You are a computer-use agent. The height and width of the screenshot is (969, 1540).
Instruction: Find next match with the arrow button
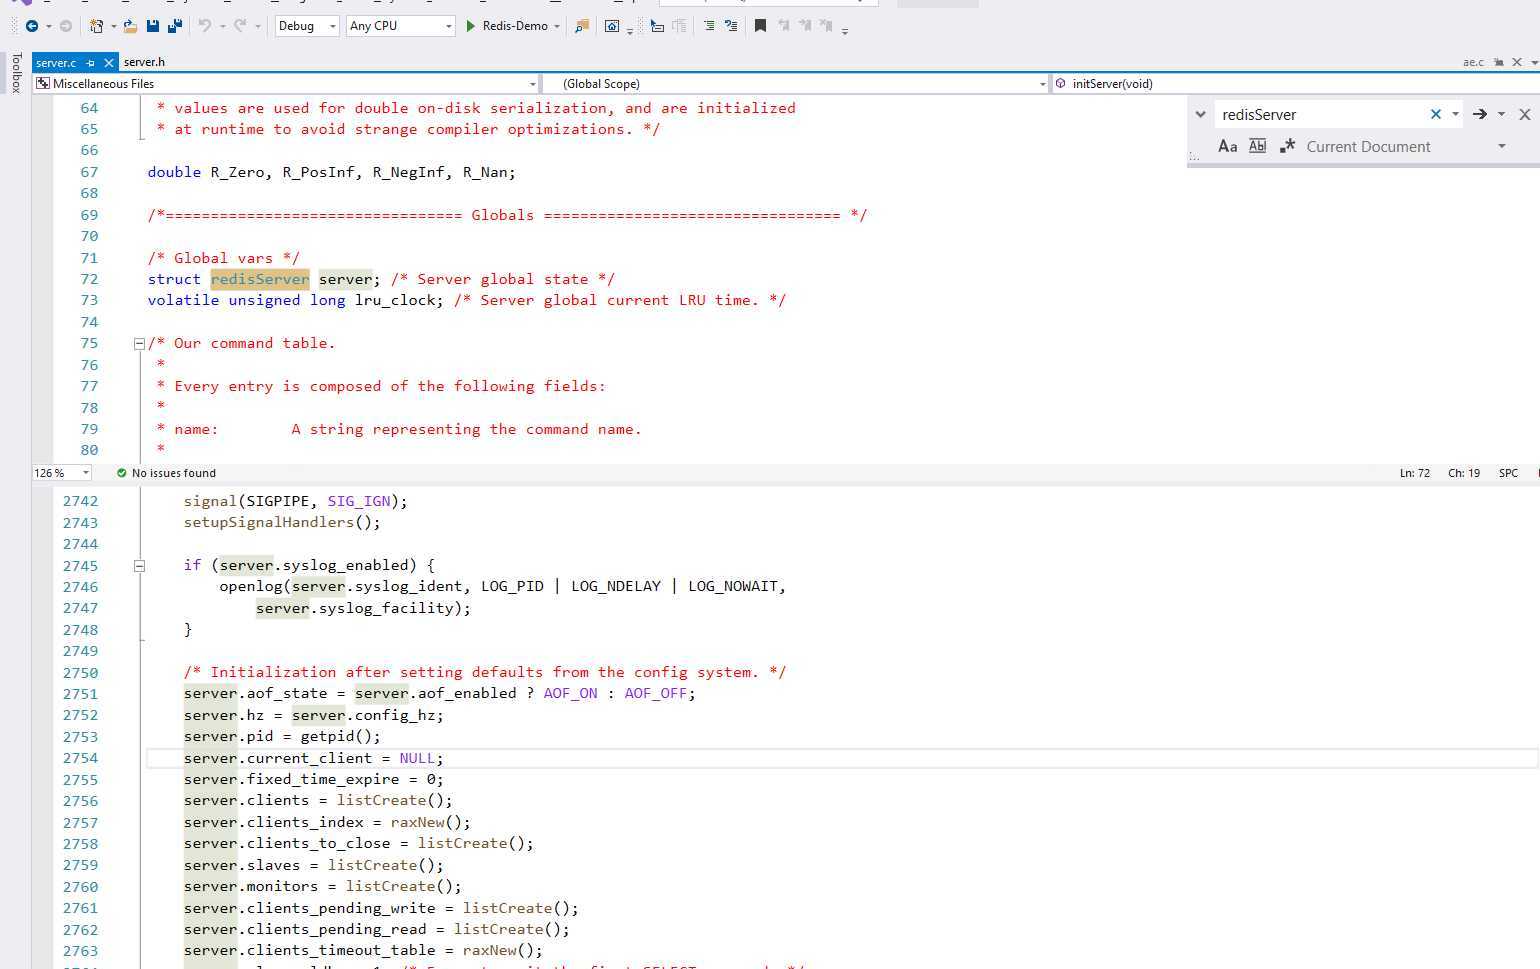pyautogui.click(x=1480, y=114)
